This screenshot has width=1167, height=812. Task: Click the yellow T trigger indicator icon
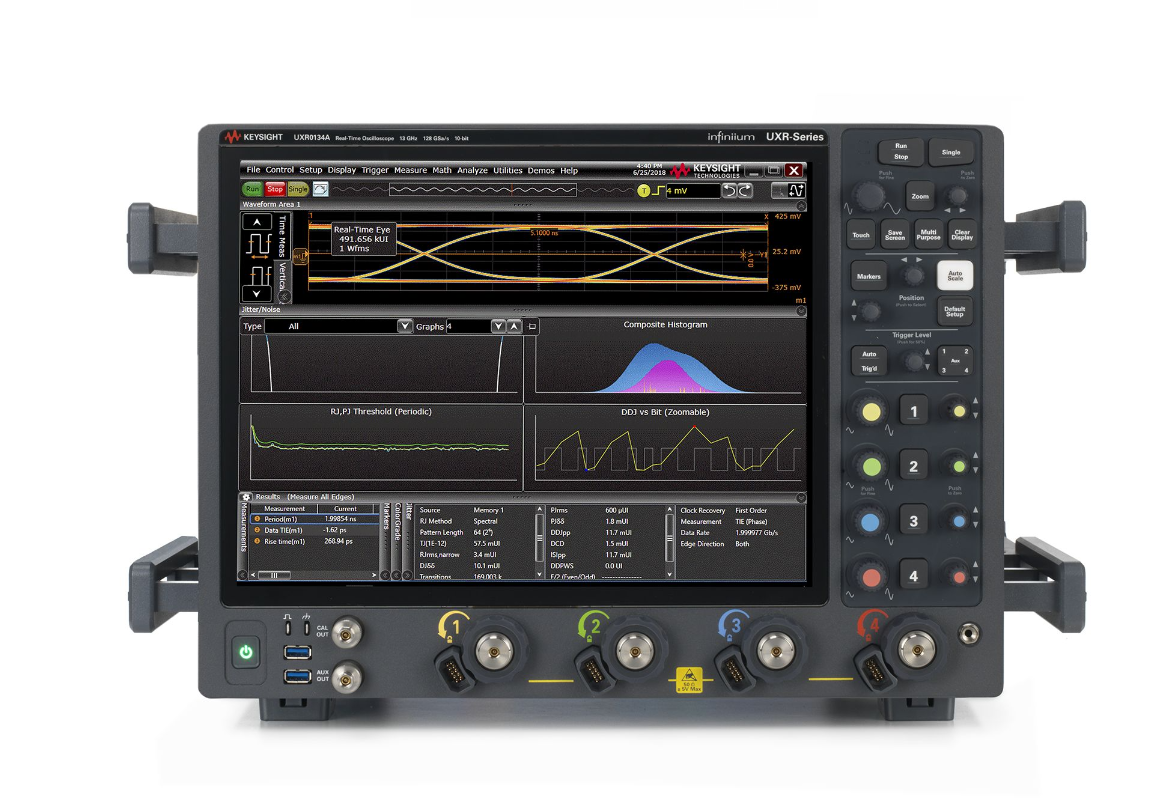644,190
